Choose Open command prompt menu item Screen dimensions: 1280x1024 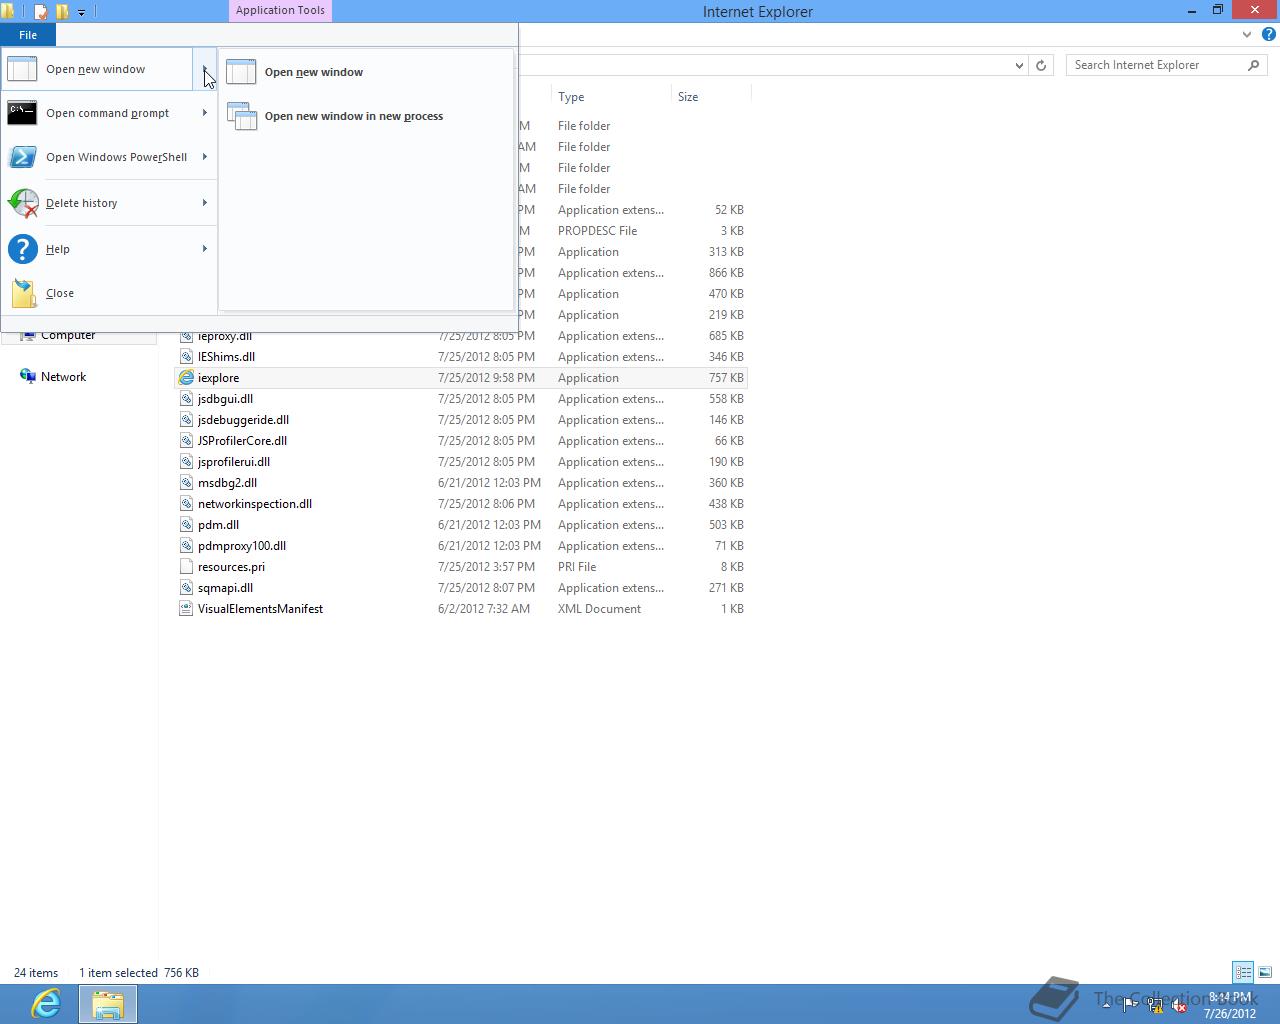pyautogui.click(x=108, y=113)
